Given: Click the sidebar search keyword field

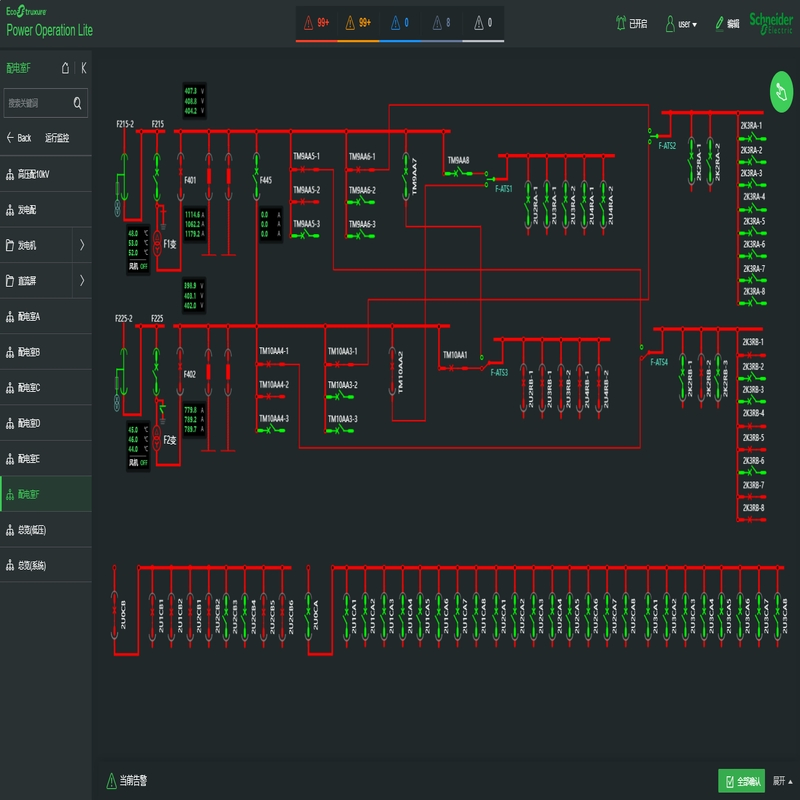Looking at the screenshot, I should (x=45, y=103).
